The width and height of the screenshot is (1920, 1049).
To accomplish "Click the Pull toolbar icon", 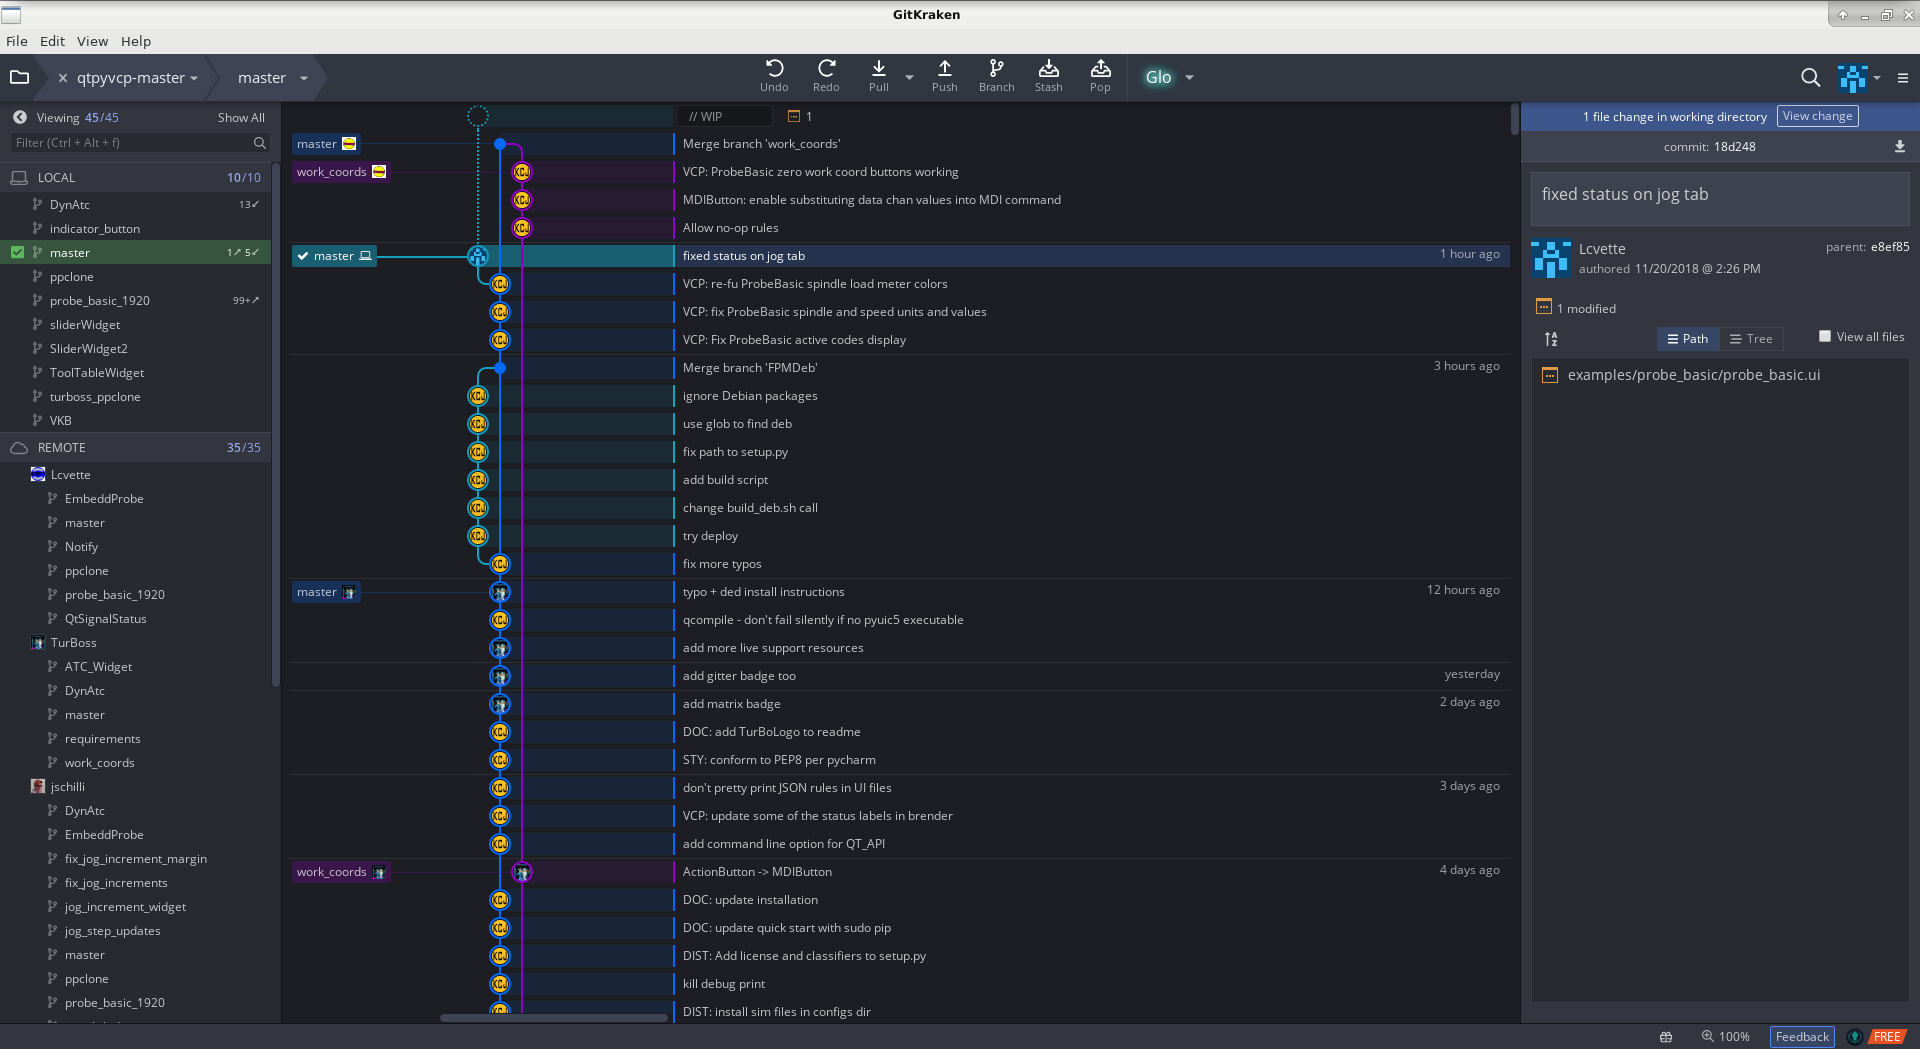I will tap(878, 75).
